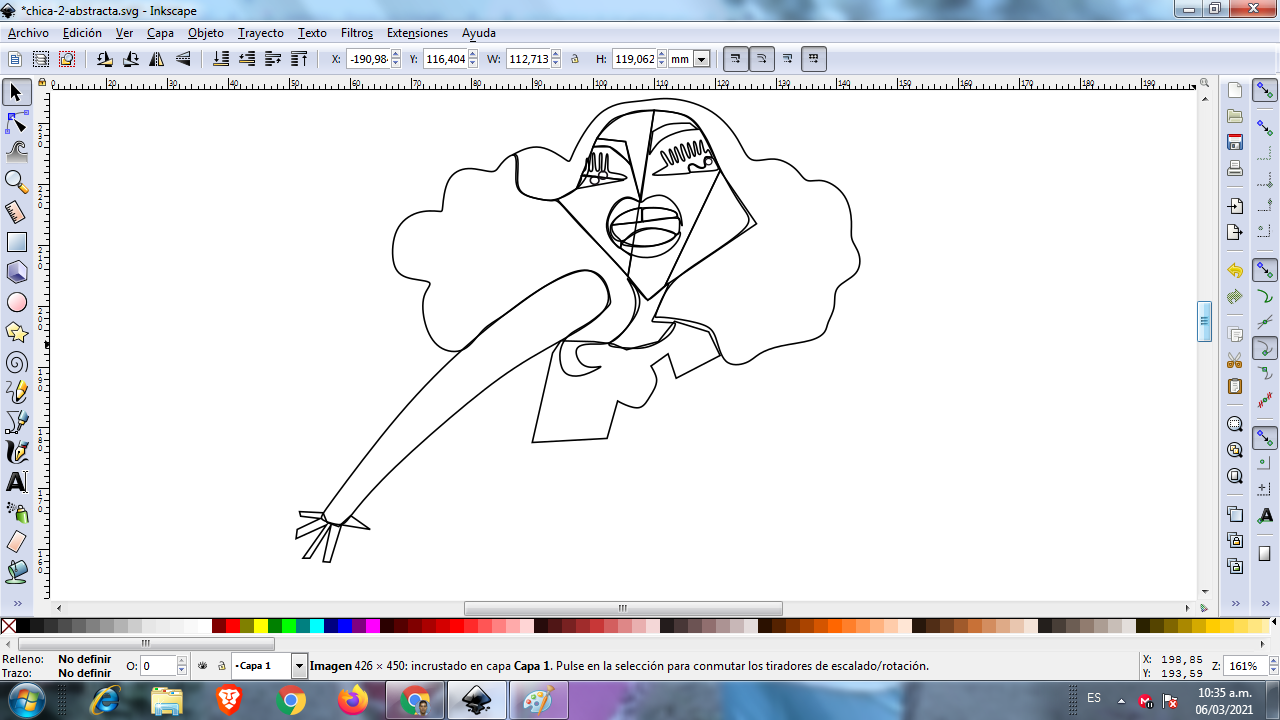The height and width of the screenshot is (720, 1280).
Task: Toggle the width/height lock ratio
Action: coord(575,59)
